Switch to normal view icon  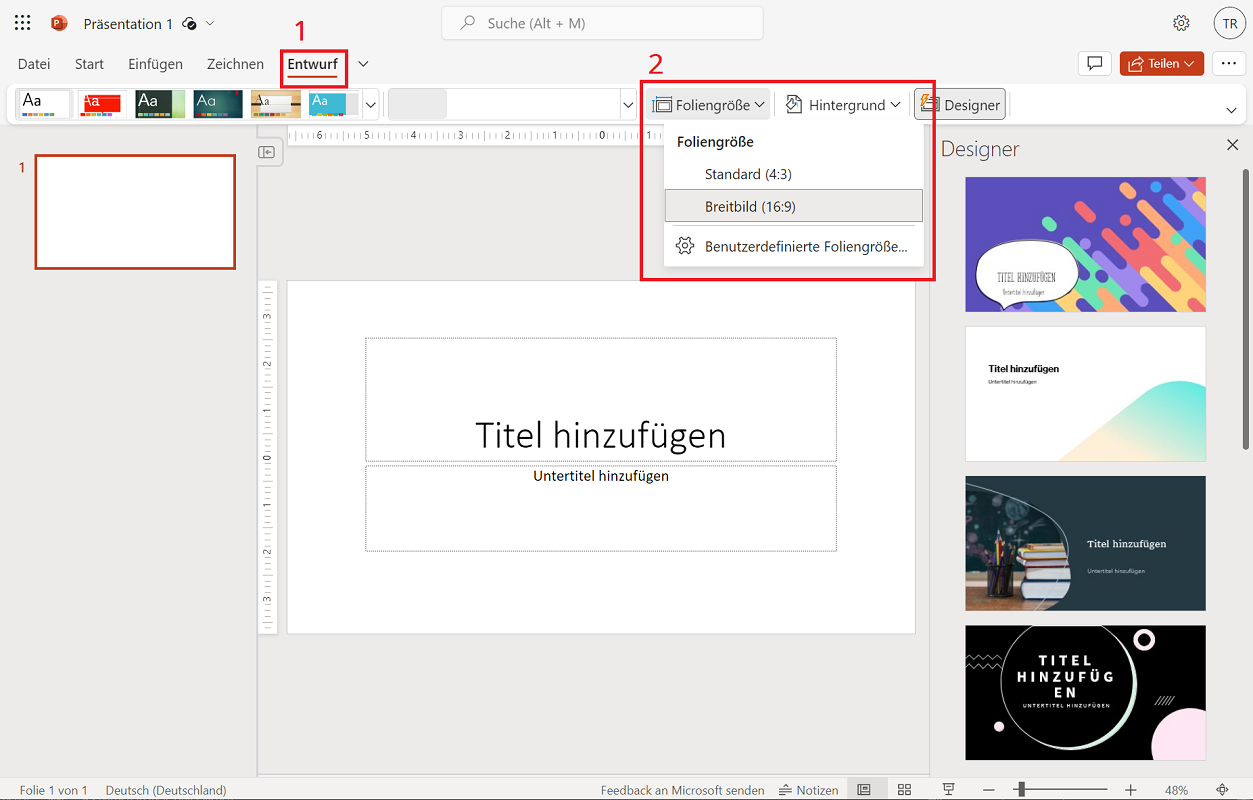coord(865,790)
